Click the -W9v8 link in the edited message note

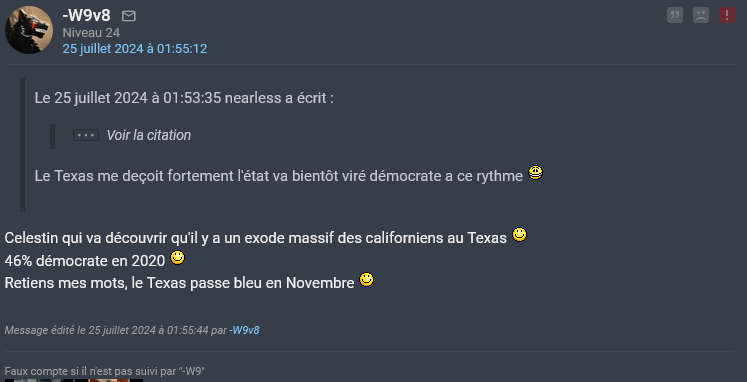click(244, 330)
